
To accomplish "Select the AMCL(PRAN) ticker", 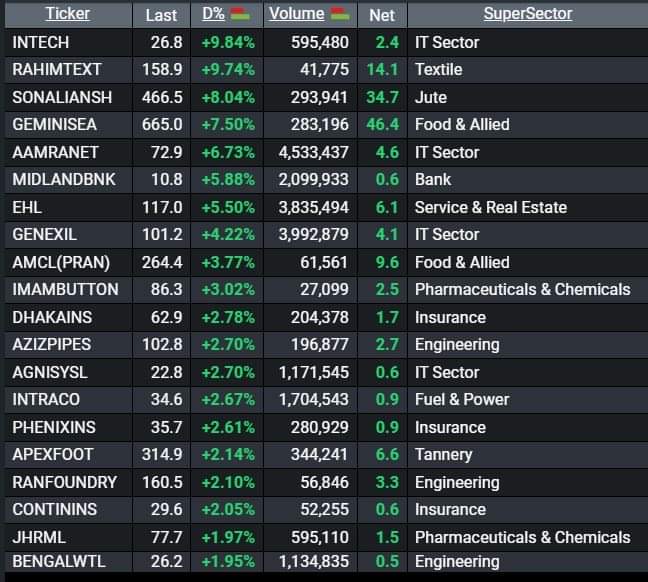I will (x=60, y=262).
